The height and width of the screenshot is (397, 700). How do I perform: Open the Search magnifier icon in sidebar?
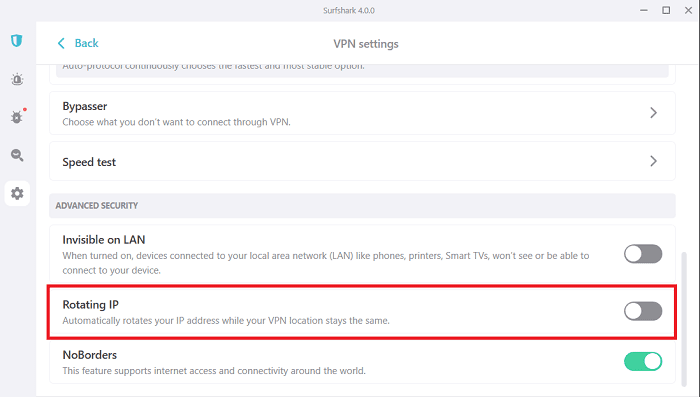click(17, 155)
